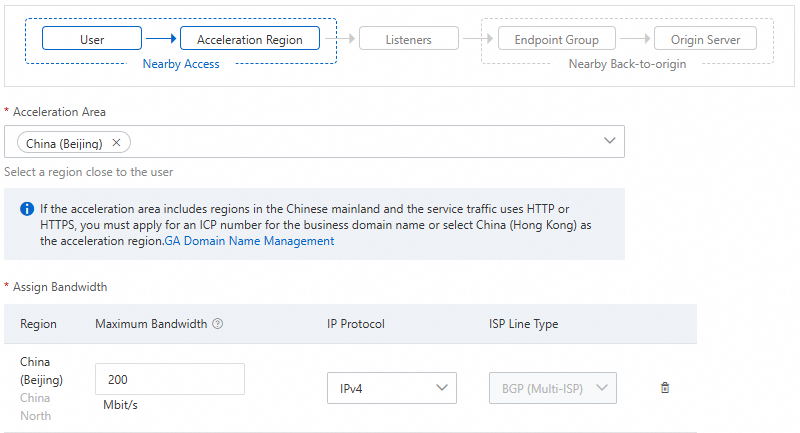Go to the Origin Server step

click(x=705, y=39)
